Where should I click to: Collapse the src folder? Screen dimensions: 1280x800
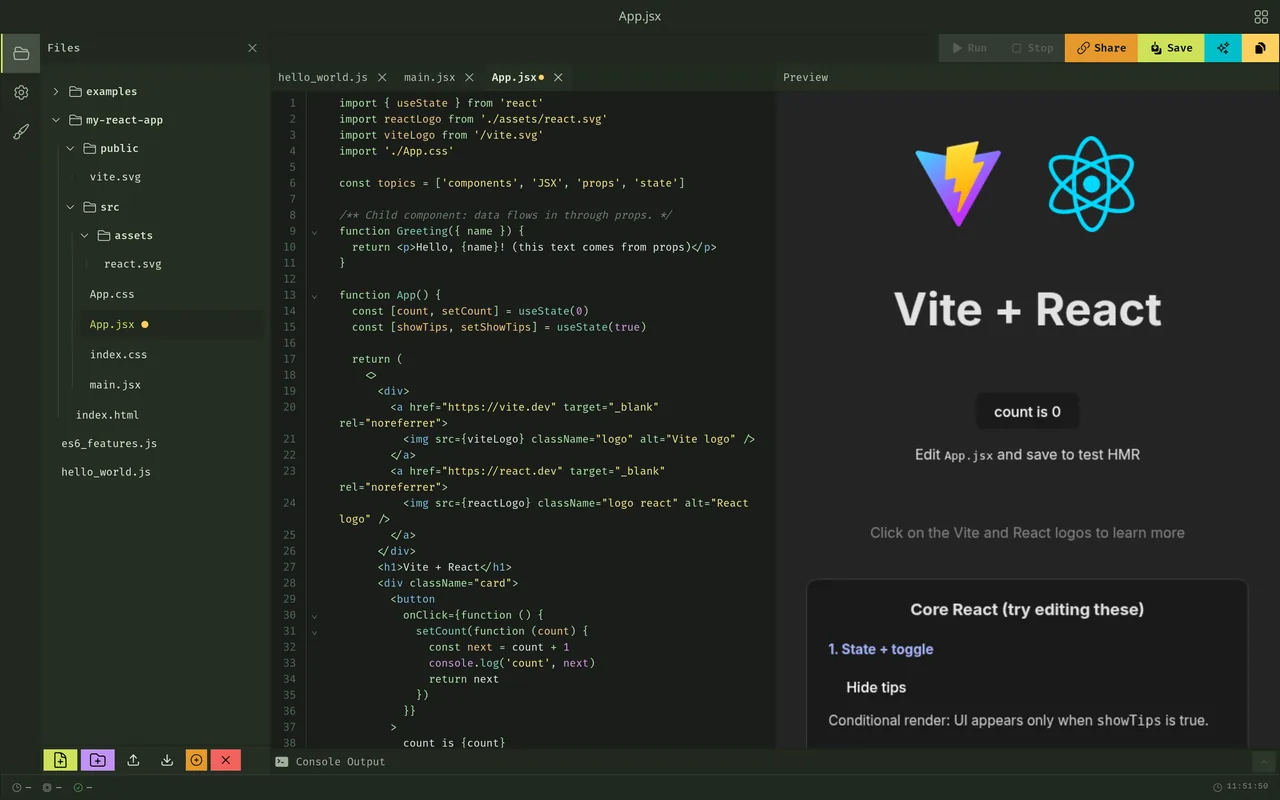click(70, 207)
